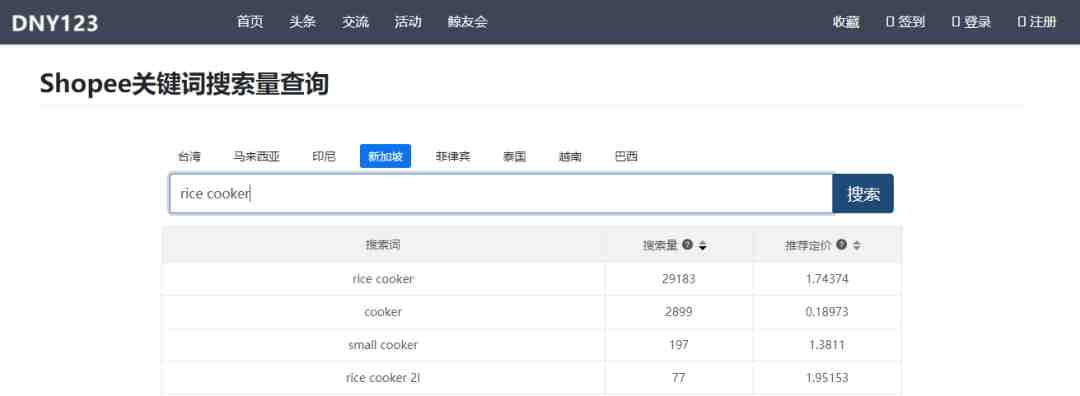Click the 注册 link
This screenshot has height=396, width=1080.
(x=1037, y=22)
